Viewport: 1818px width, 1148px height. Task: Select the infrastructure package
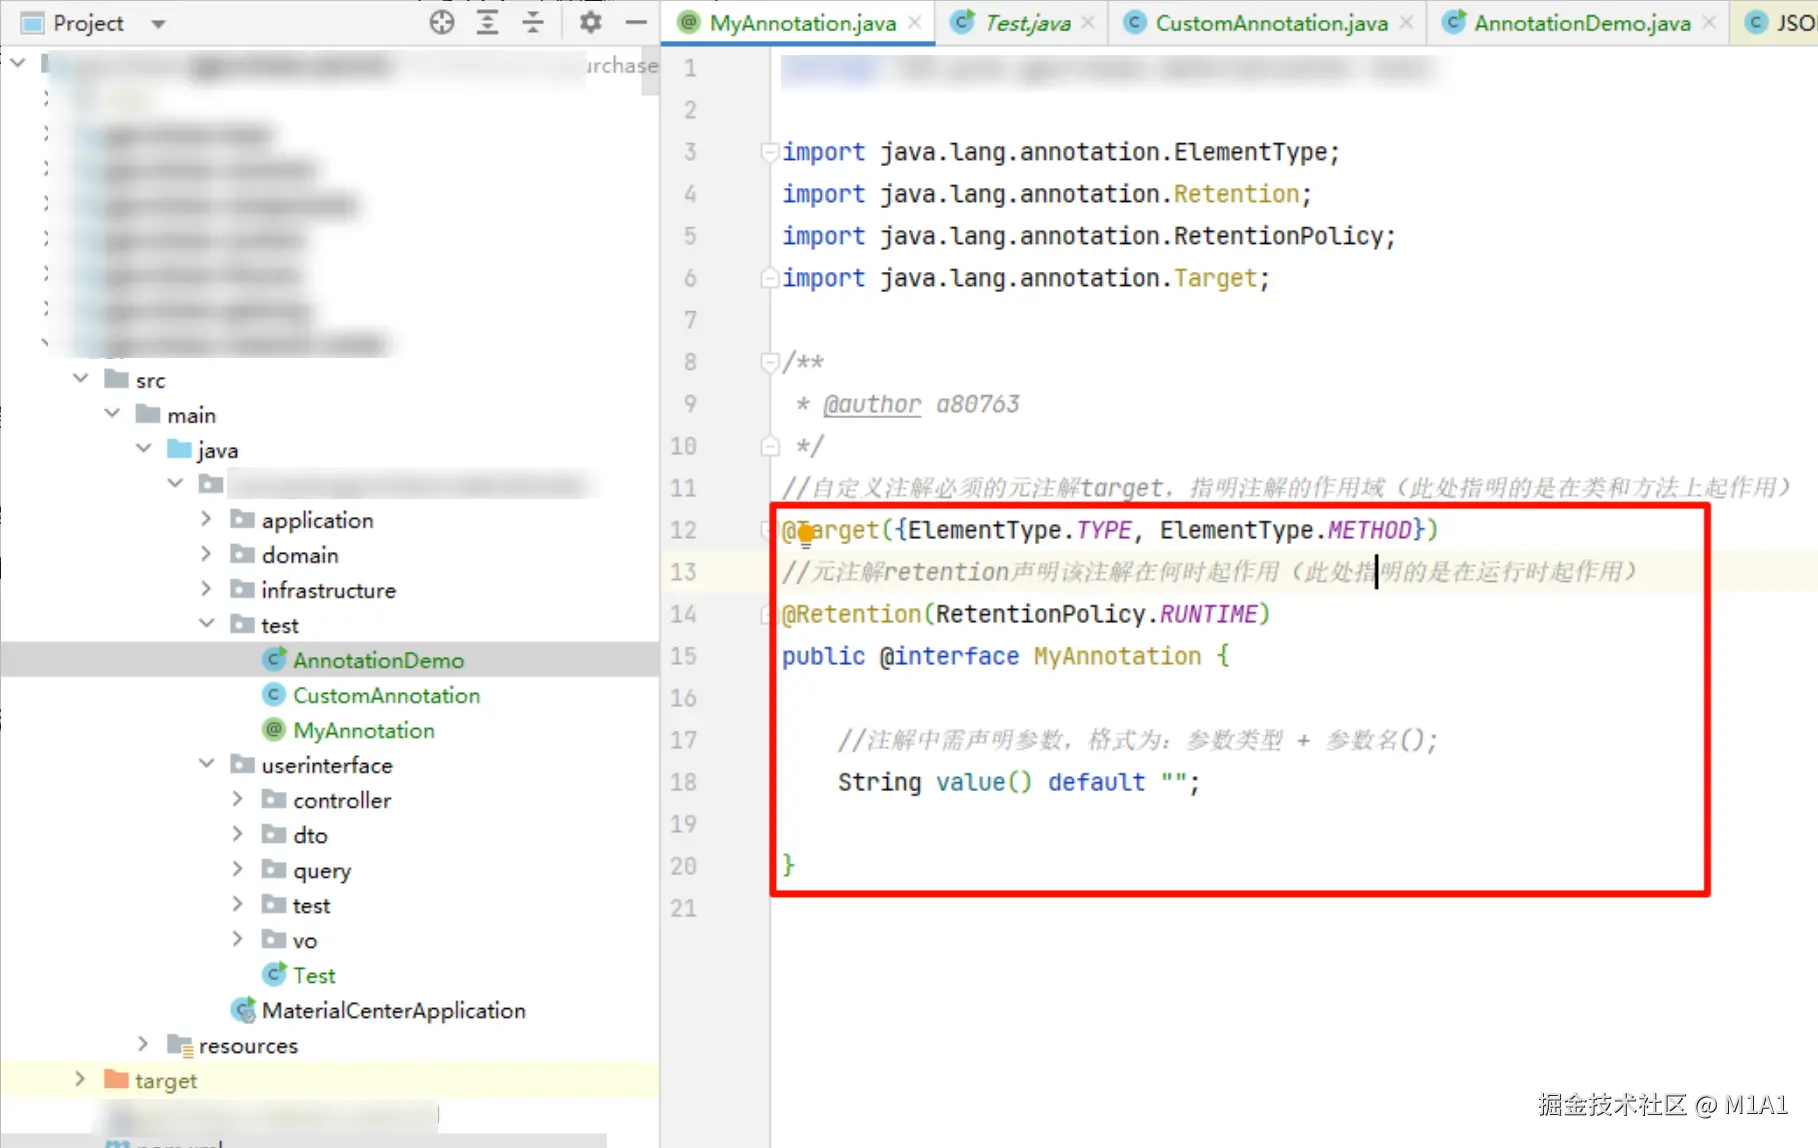click(x=328, y=590)
